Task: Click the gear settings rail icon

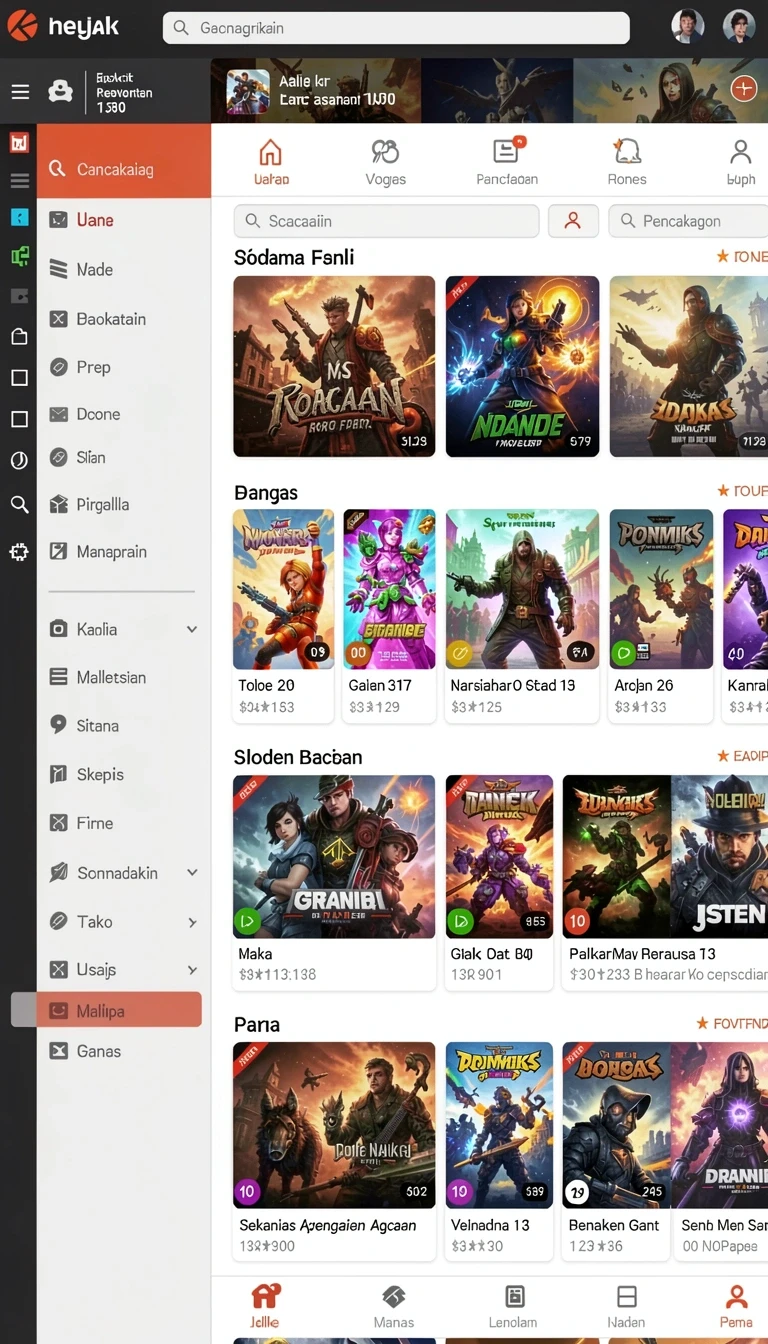Action: pos(19,551)
